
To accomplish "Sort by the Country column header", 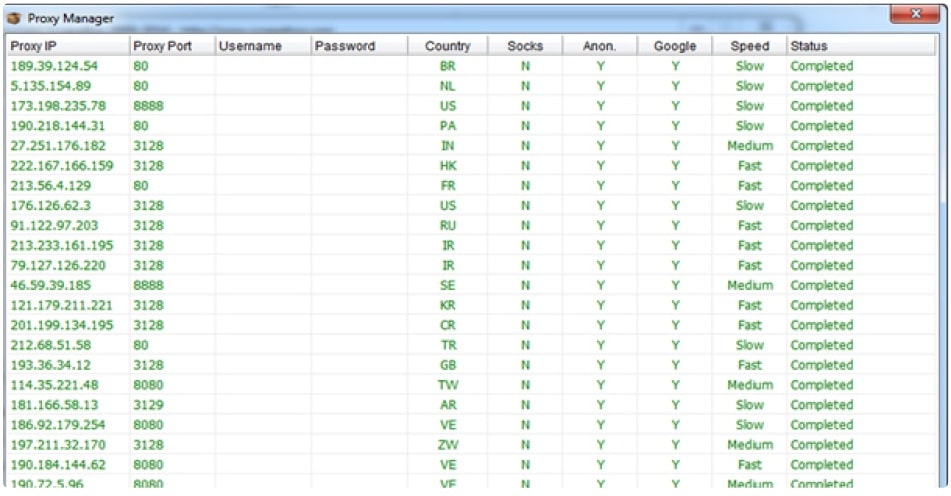I will pos(448,45).
